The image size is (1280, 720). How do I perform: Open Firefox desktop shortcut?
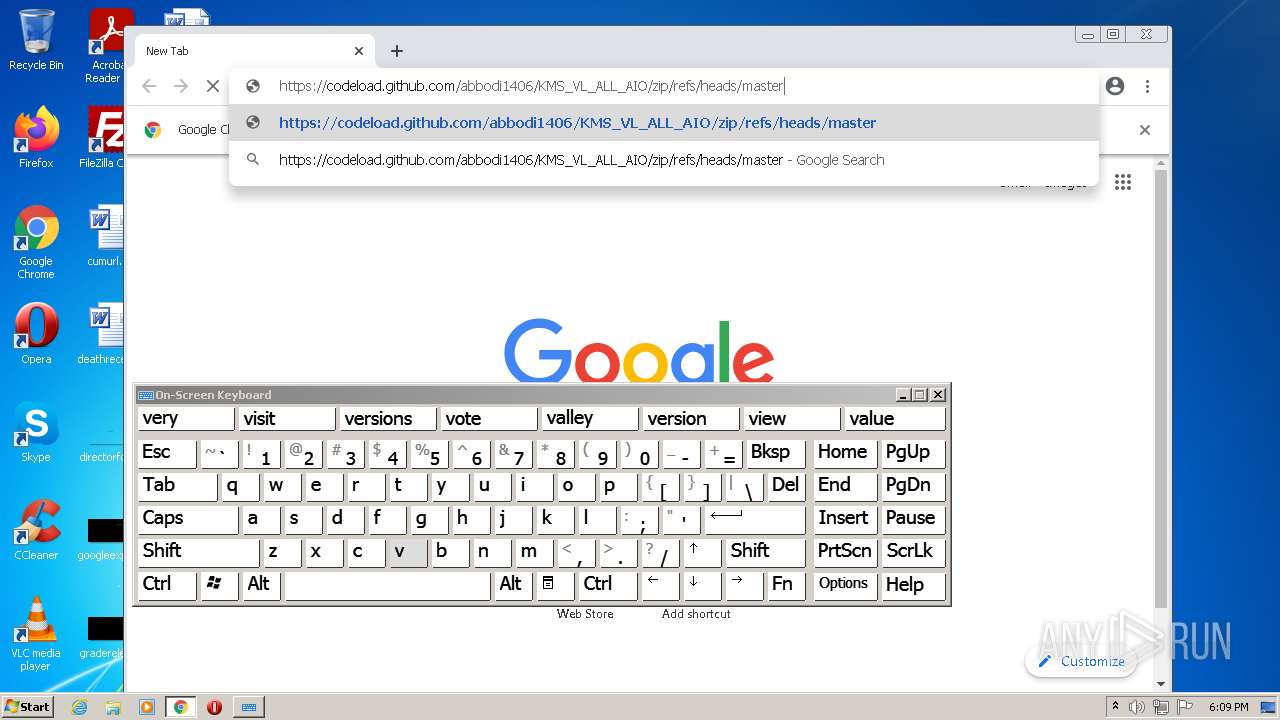(36, 138)
